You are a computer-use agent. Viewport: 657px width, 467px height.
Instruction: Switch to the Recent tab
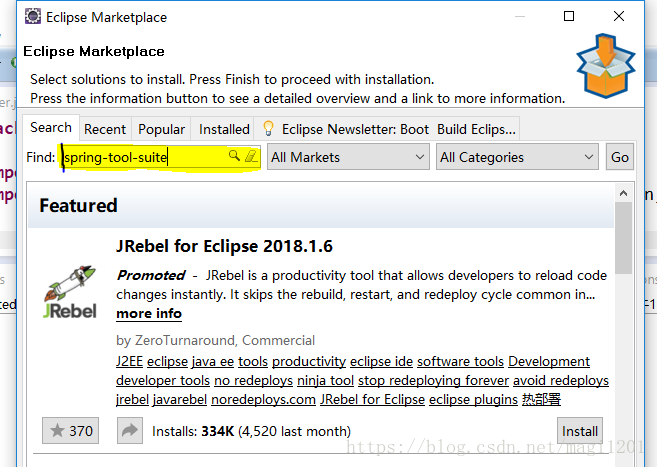coord(105,129)
